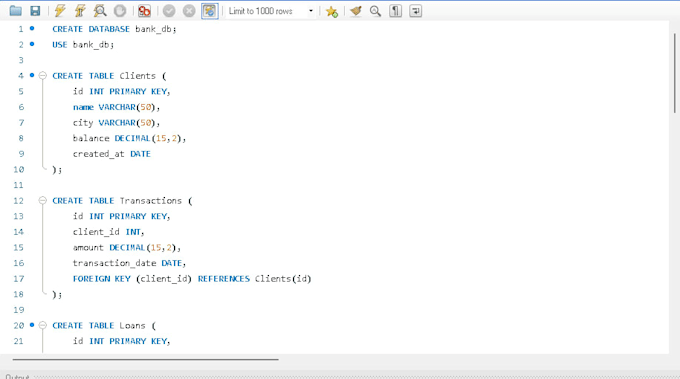Open a SQL script file folder icon

(x=16, y=11)
